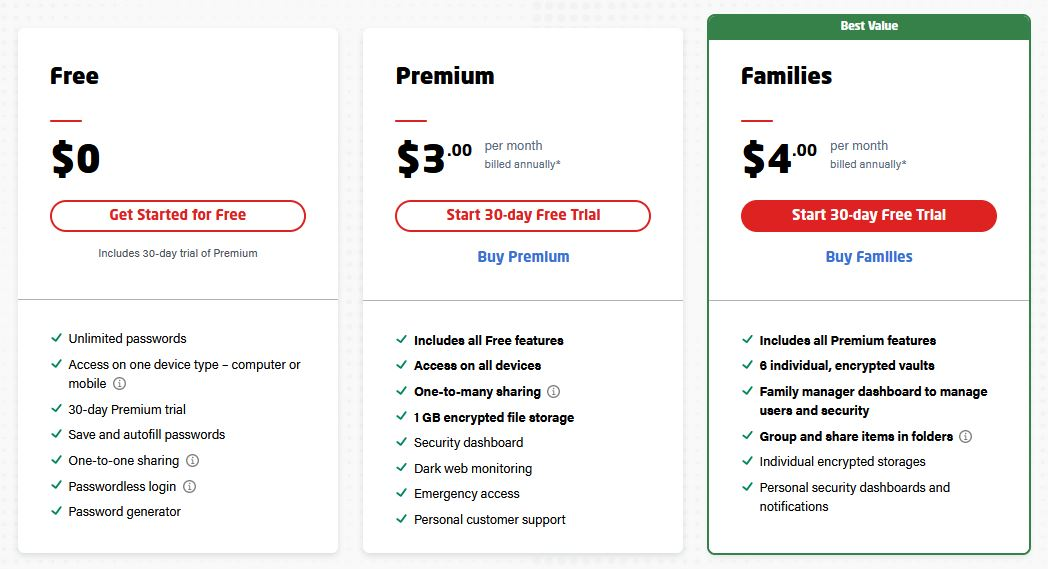1048x569 pixels.
Task: Click the Premium plan heading
Action: tap(445, 76)
